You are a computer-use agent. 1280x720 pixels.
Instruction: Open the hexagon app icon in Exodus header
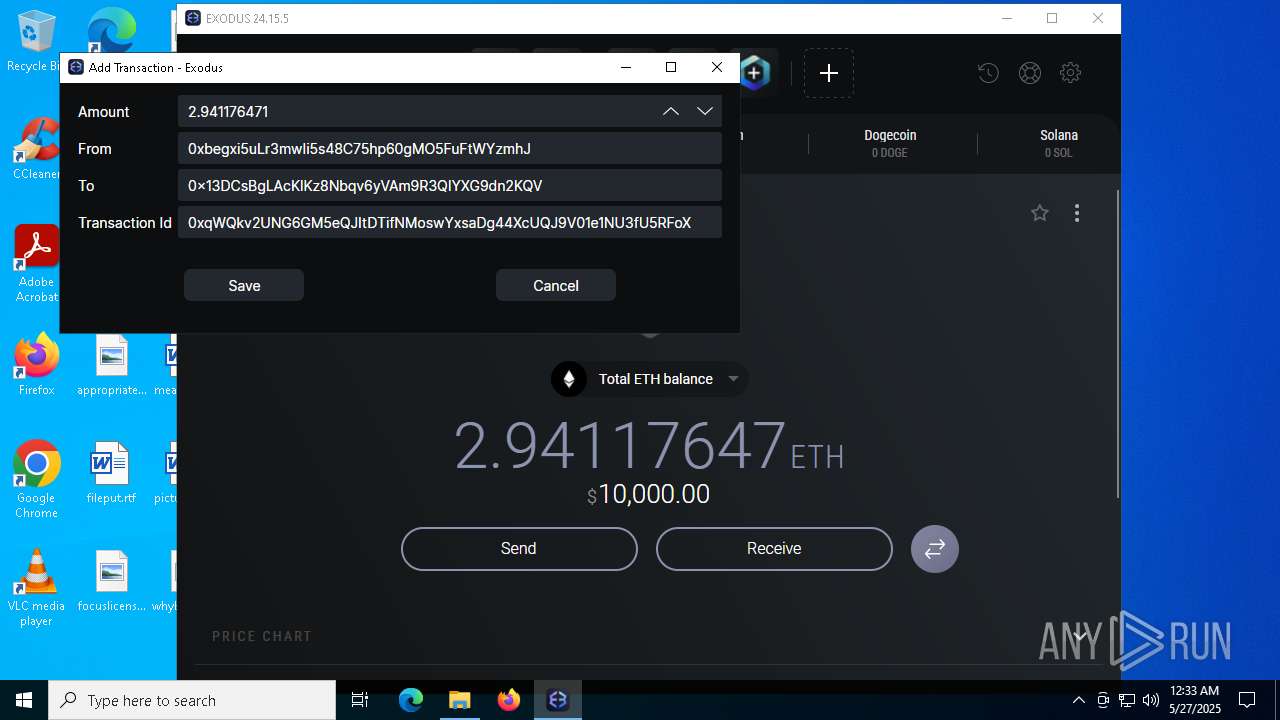[x=755, y=73]
